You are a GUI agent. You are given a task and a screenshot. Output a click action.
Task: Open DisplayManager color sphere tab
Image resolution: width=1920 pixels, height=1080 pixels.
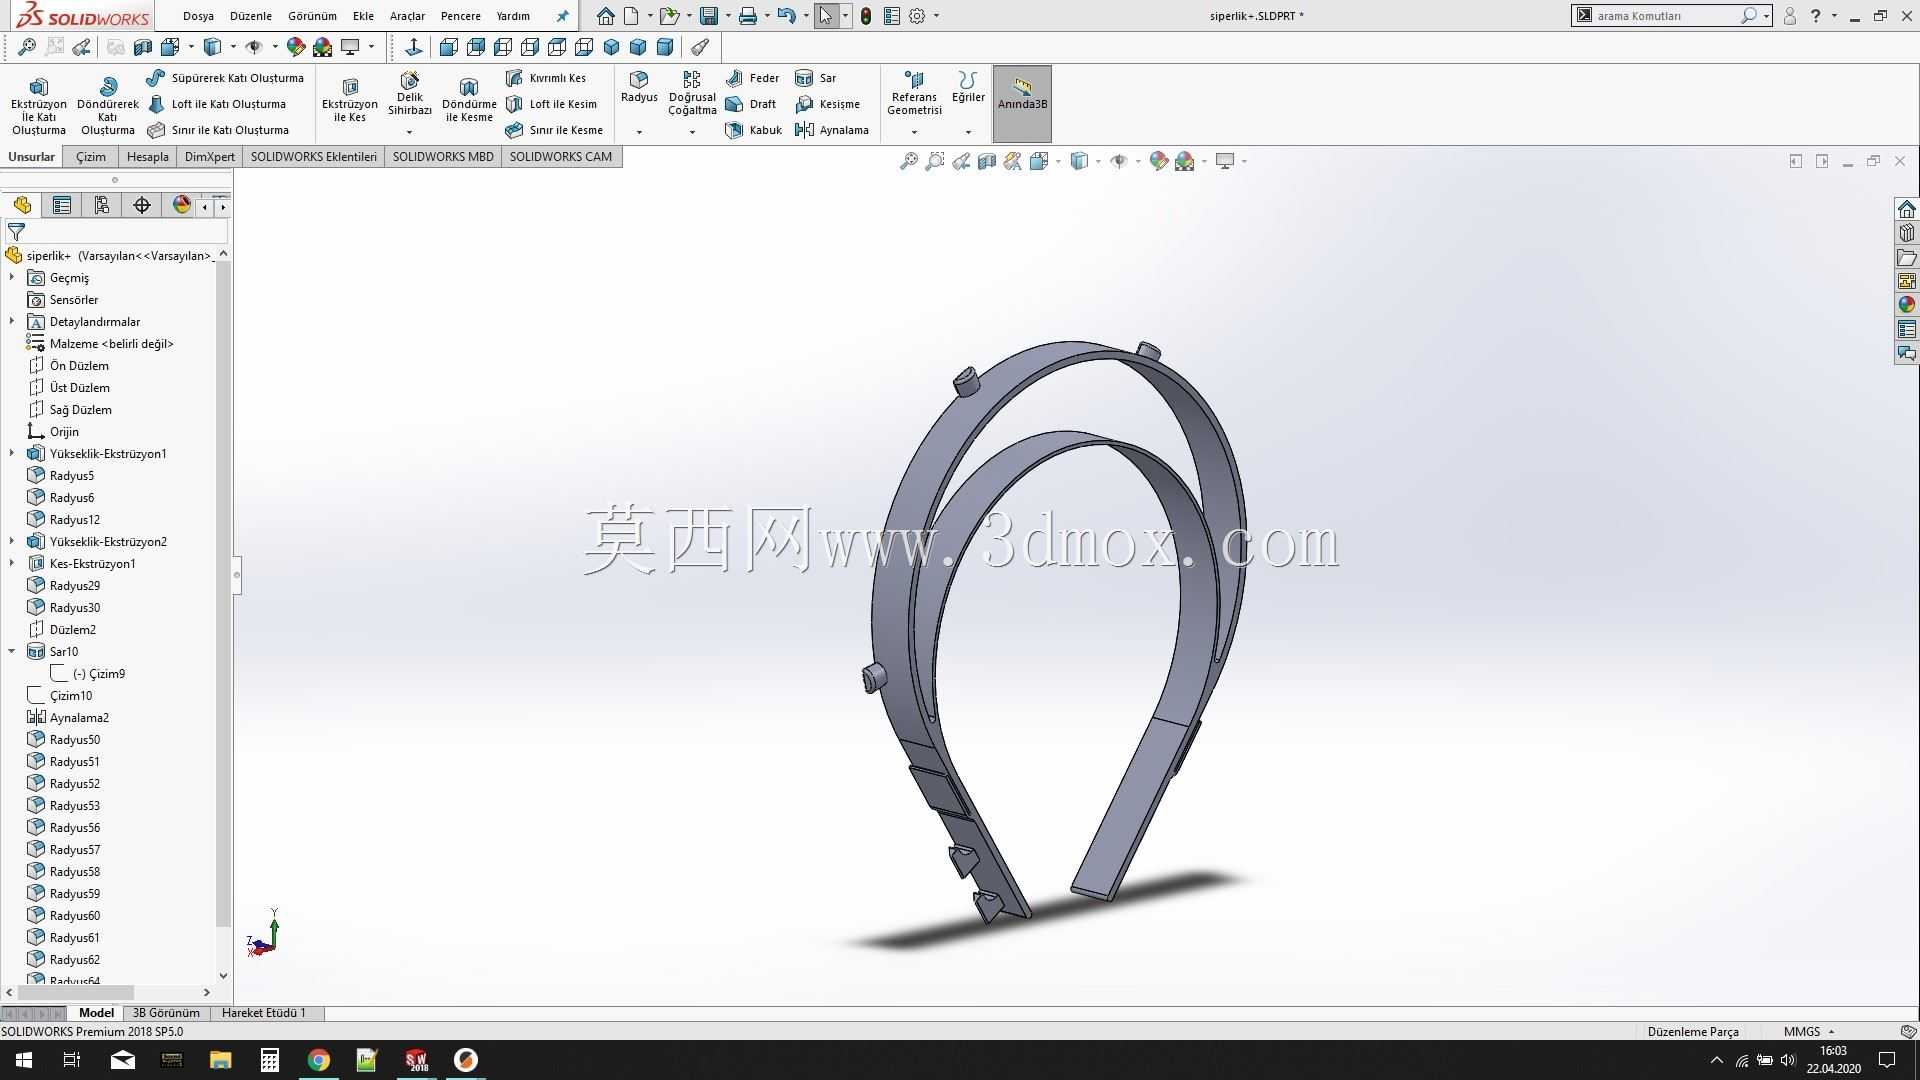click(182, 205)
